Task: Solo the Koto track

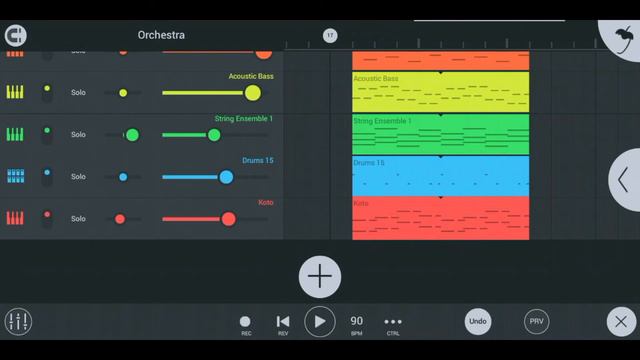Action: click(x=78, y=219)
